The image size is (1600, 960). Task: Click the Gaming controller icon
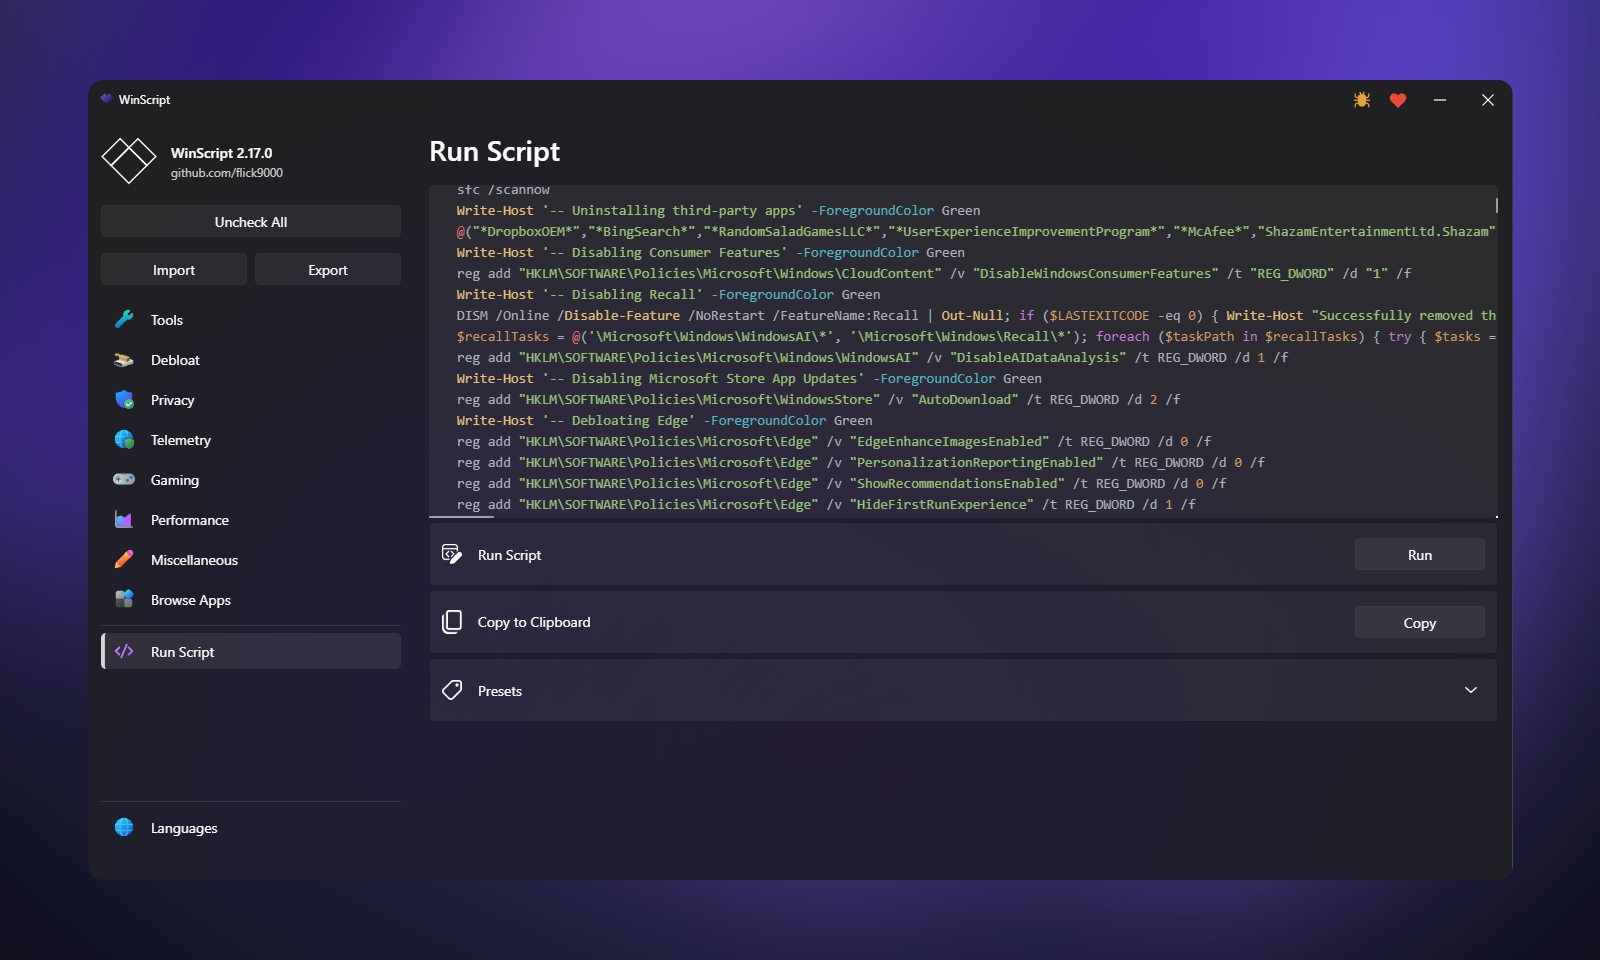124,480
